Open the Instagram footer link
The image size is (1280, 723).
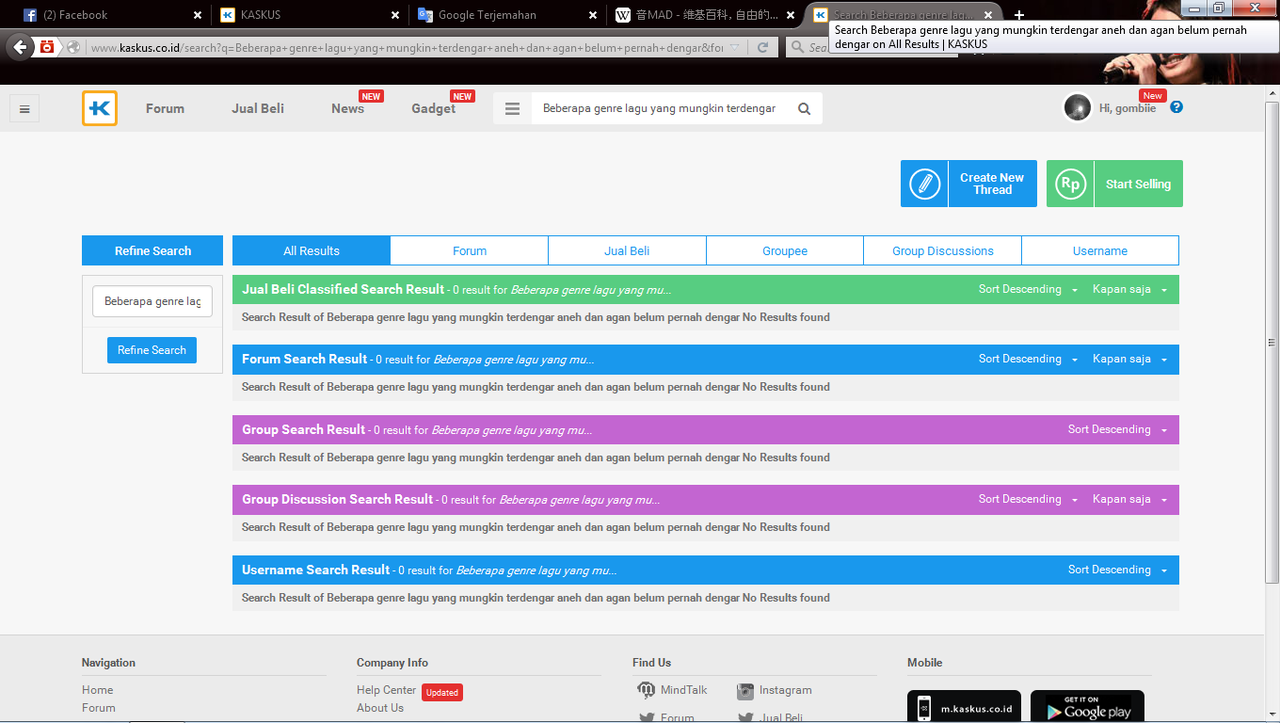click(786, 690)
